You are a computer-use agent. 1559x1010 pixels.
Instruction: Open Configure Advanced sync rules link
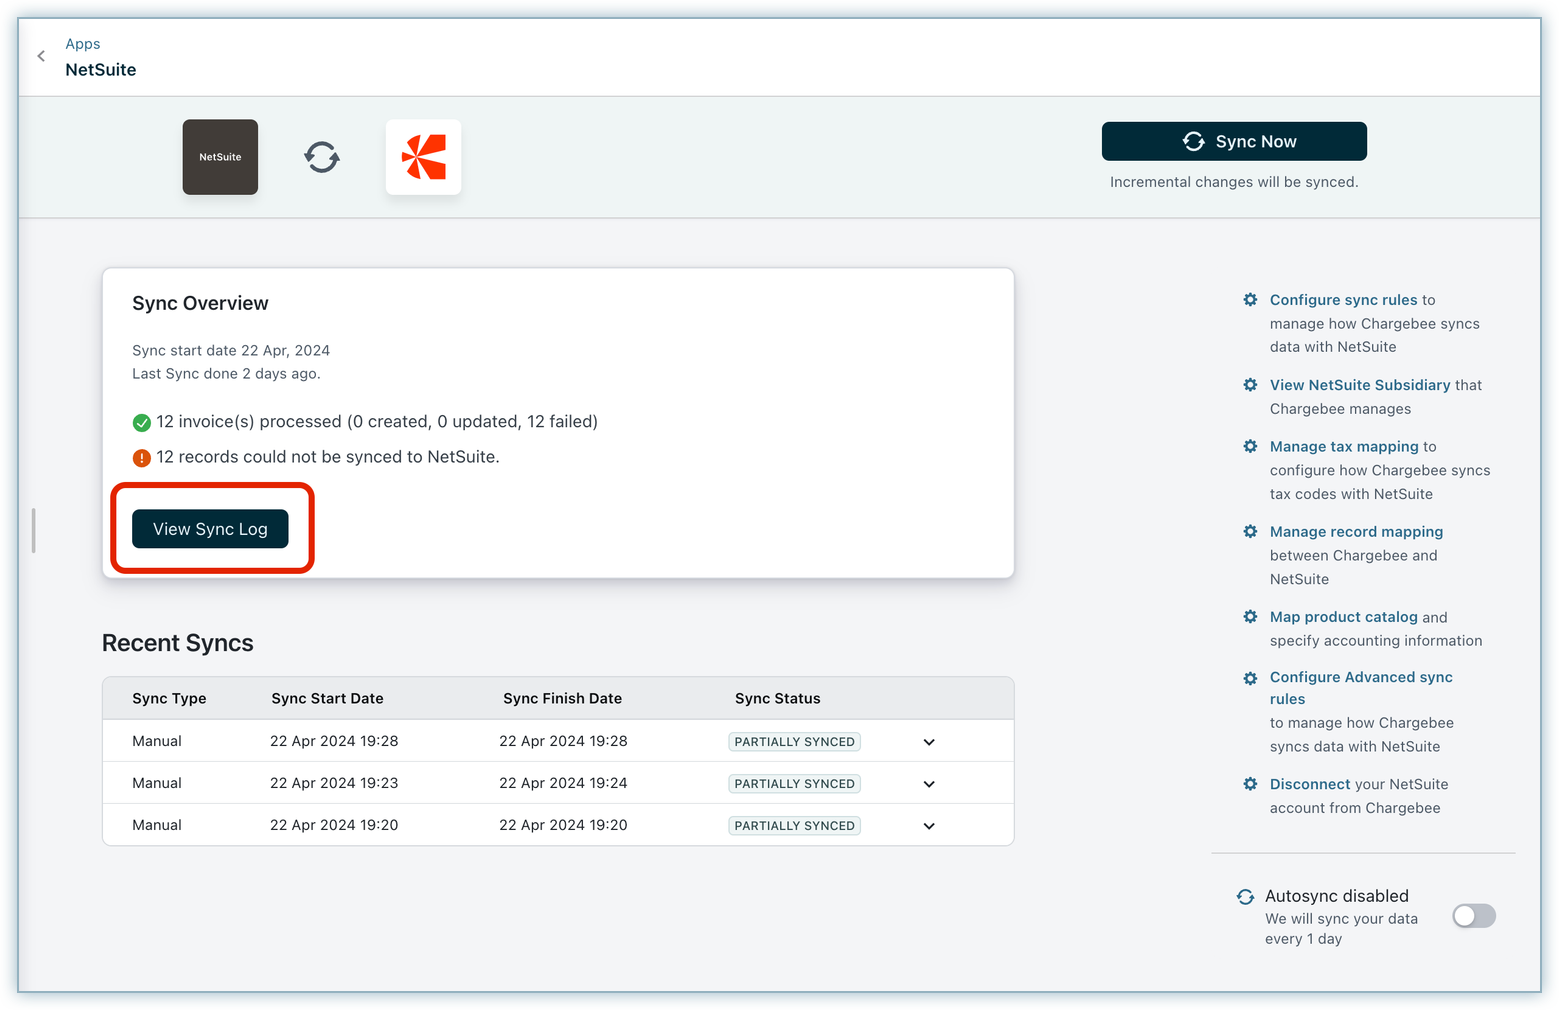[1360, 678]
